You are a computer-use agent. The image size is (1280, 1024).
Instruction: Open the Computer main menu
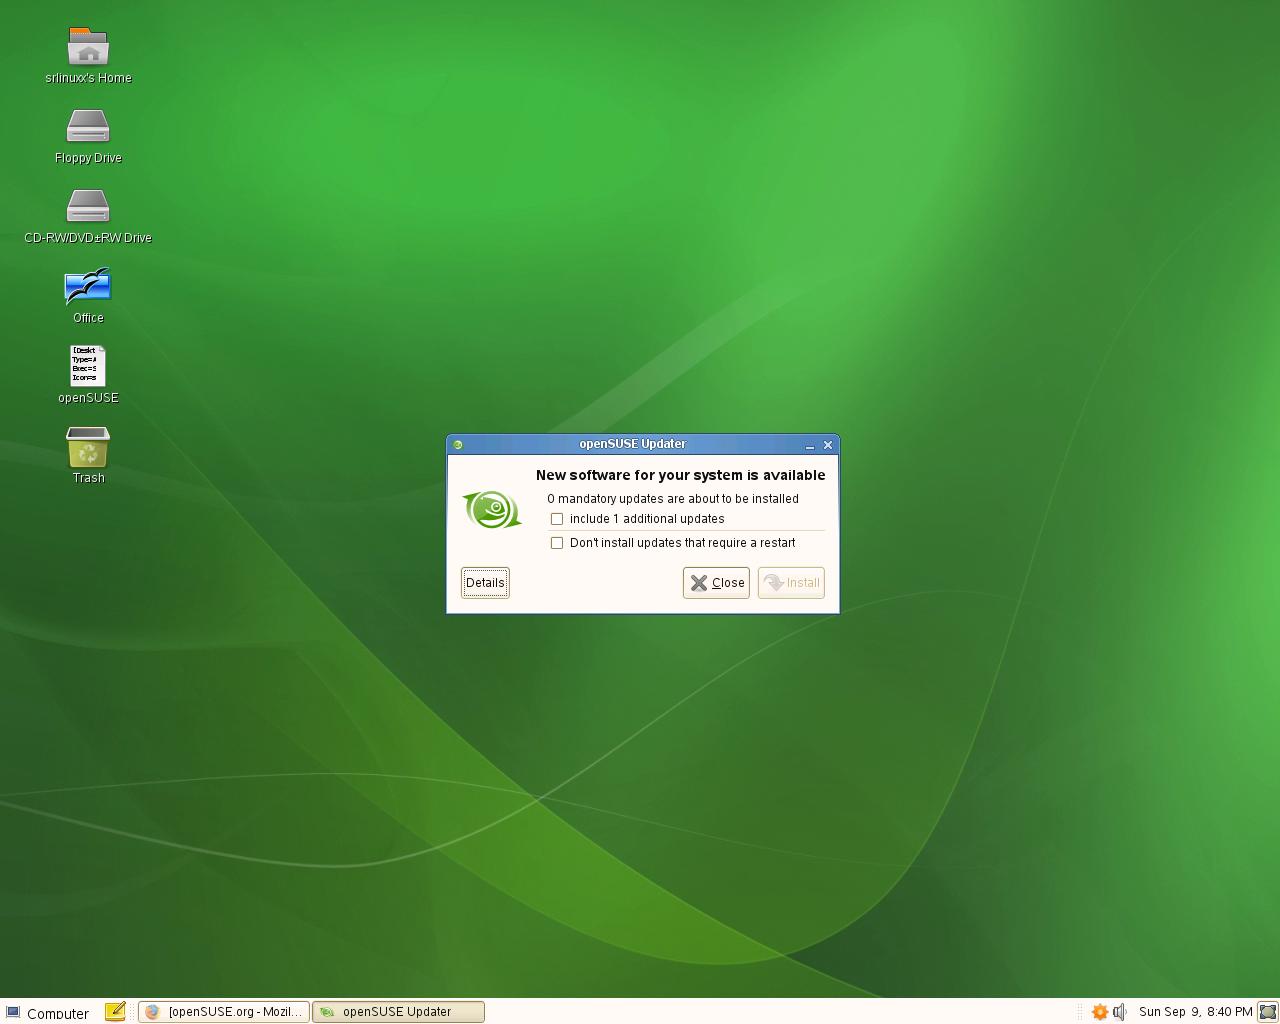48,1012
